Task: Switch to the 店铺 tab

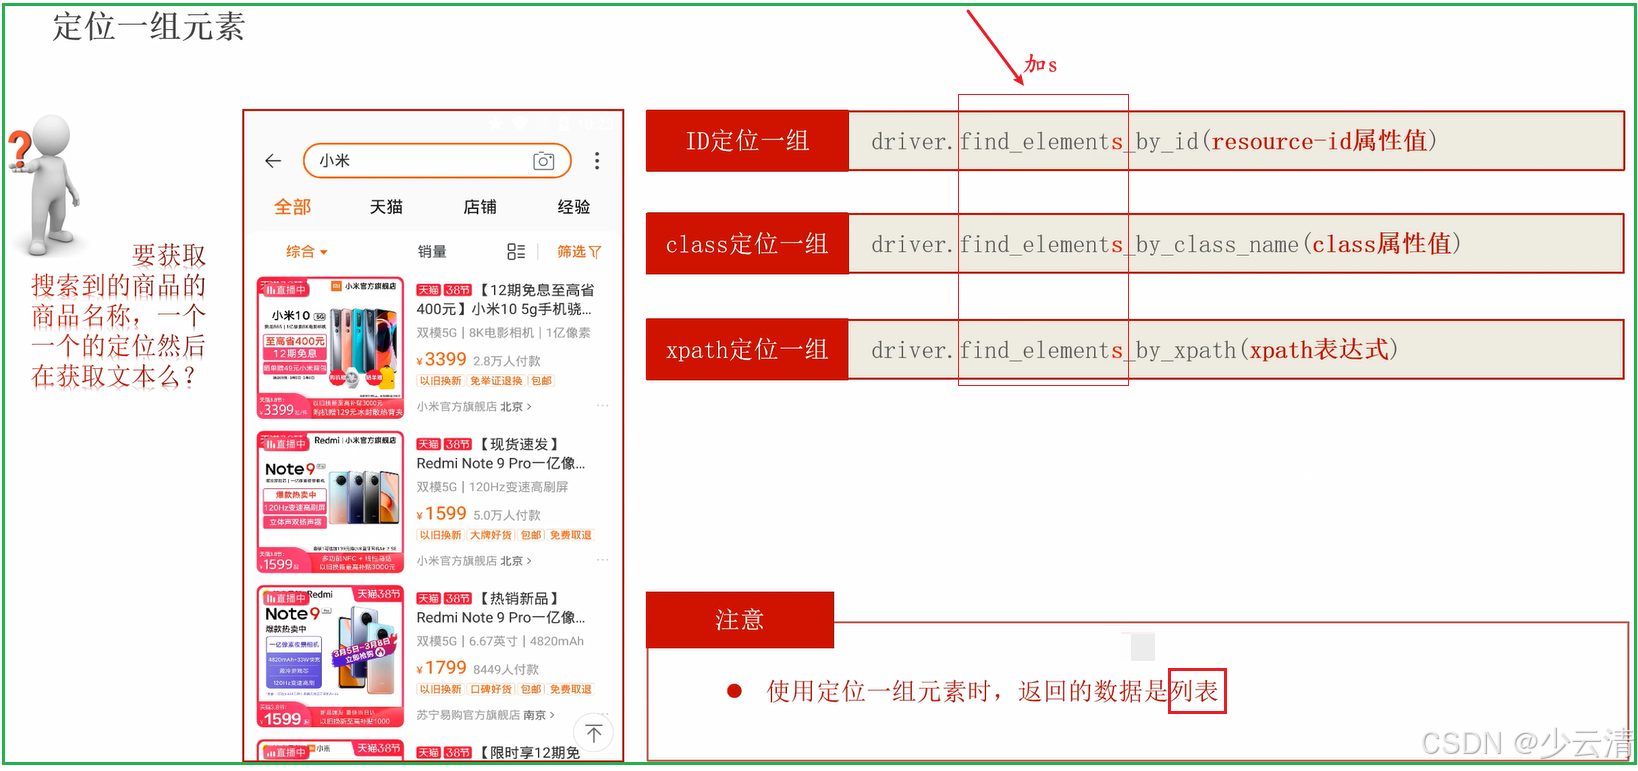Action: pos(480,207)
